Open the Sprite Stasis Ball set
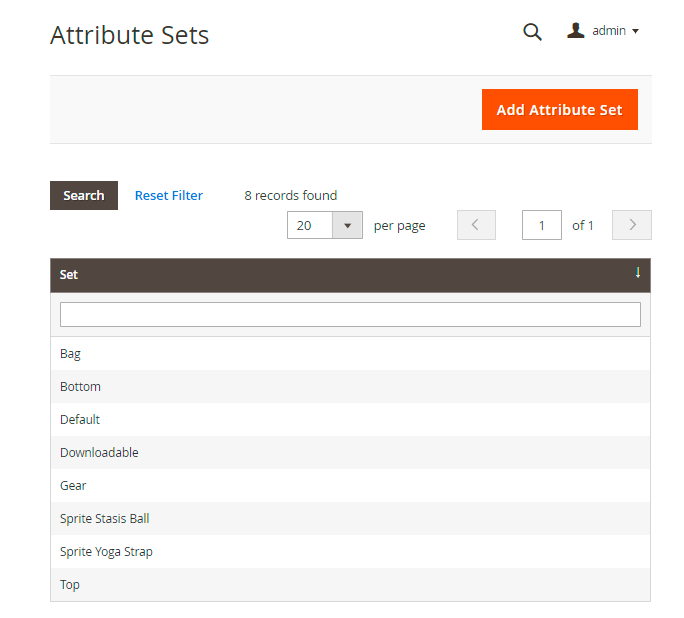 pyautogui.click(x=105, y=519)
